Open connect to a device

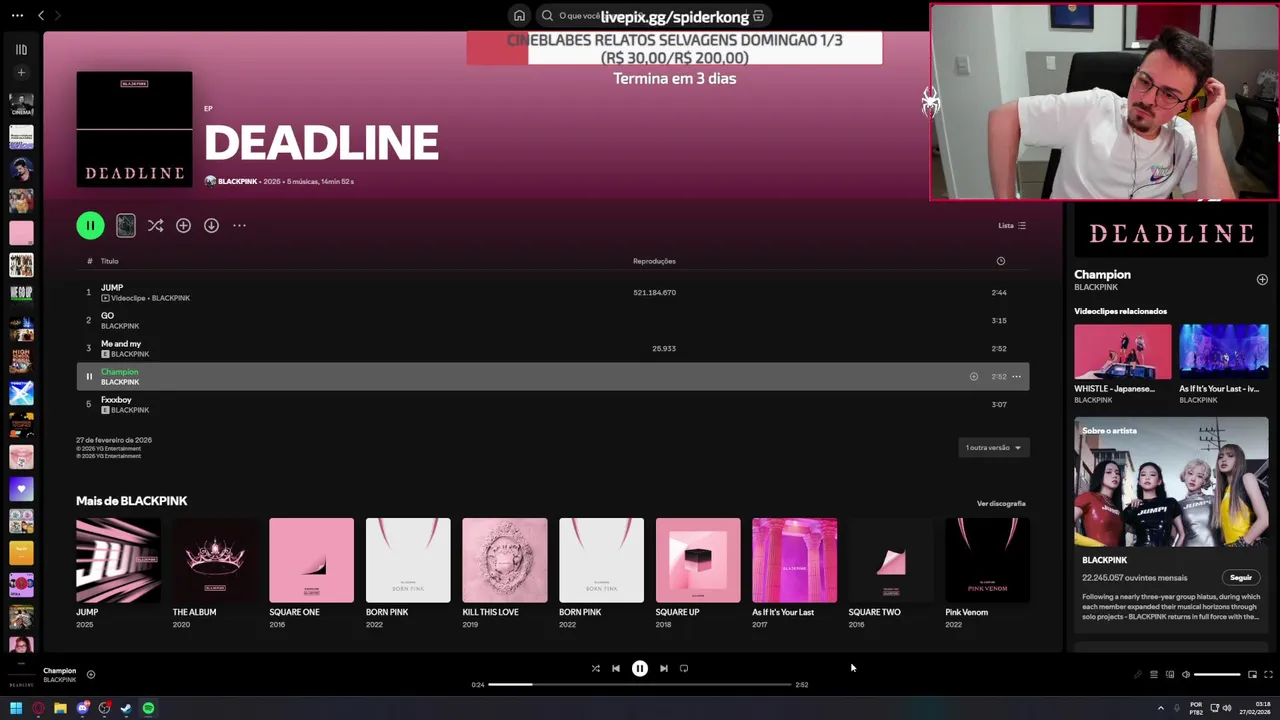click(x=1169, y=675)
